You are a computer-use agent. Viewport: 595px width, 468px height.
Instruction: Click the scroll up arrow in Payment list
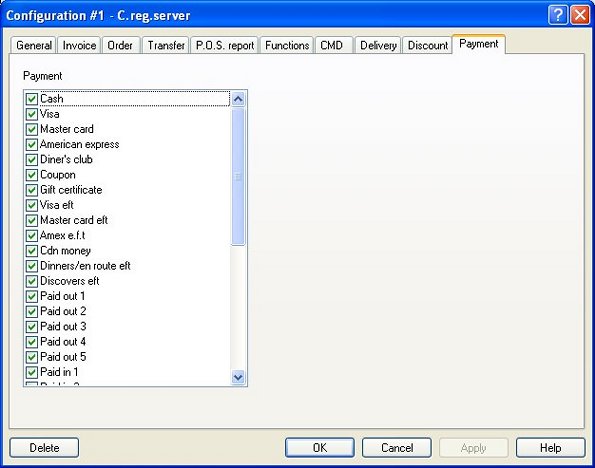pyautogui.click(x=238, y=99)
